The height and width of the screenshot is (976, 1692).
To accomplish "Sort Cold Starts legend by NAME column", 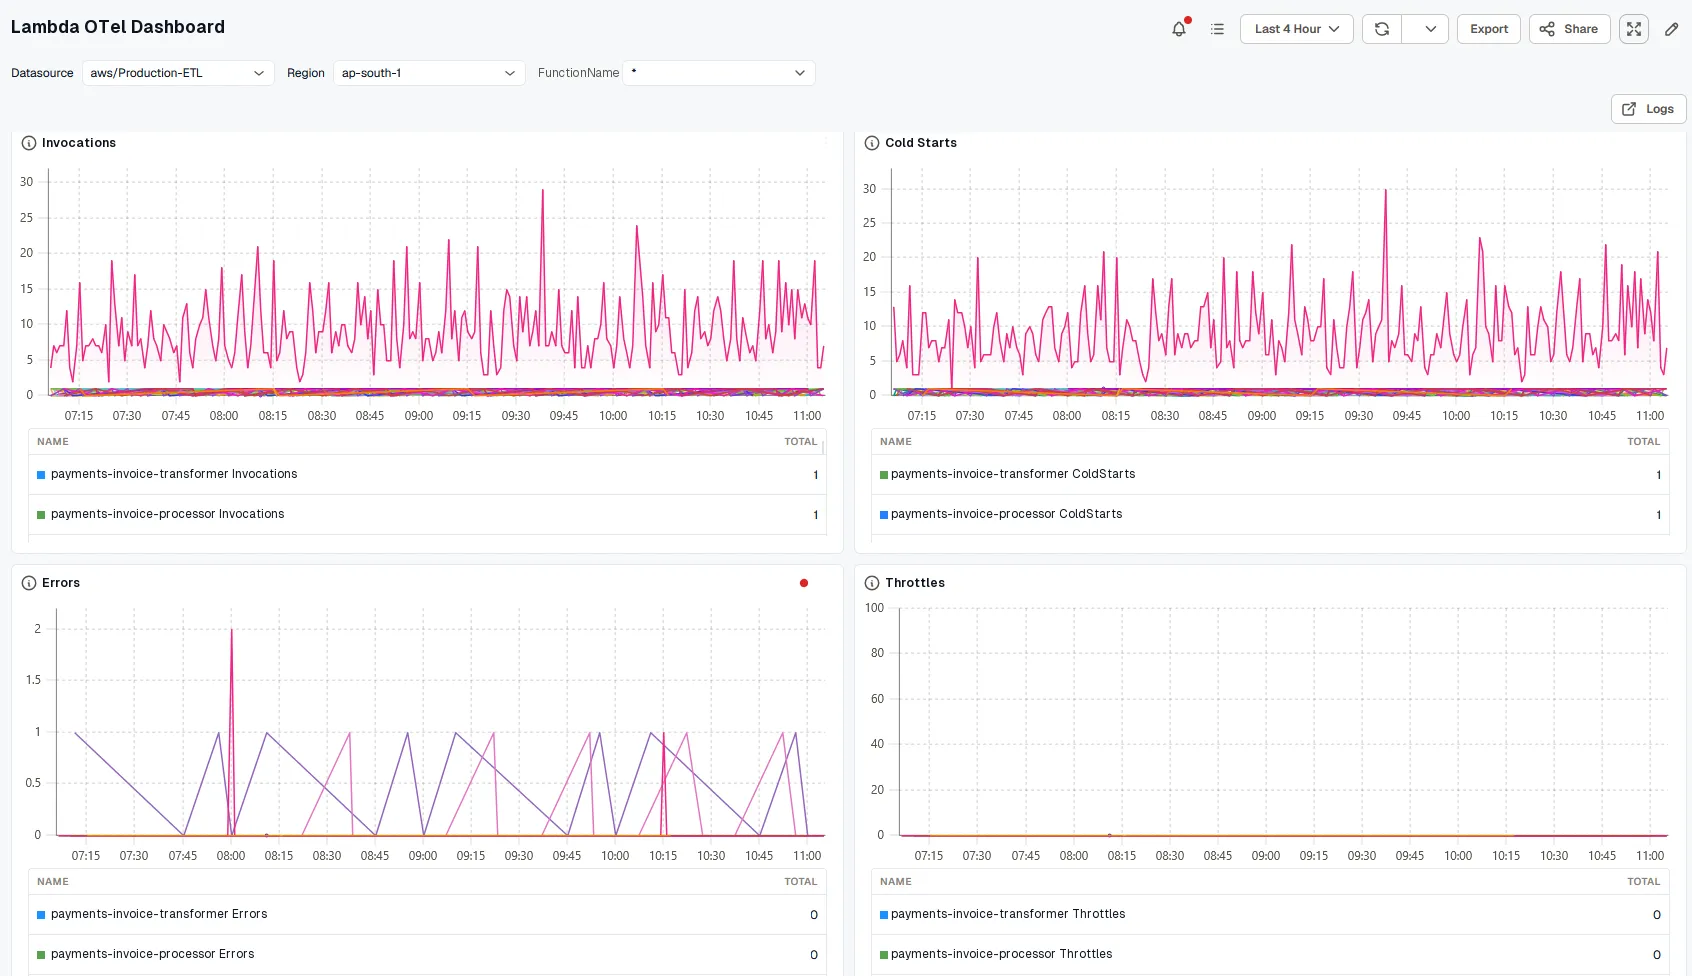I will pyautogui.click(x=895, y=442).
